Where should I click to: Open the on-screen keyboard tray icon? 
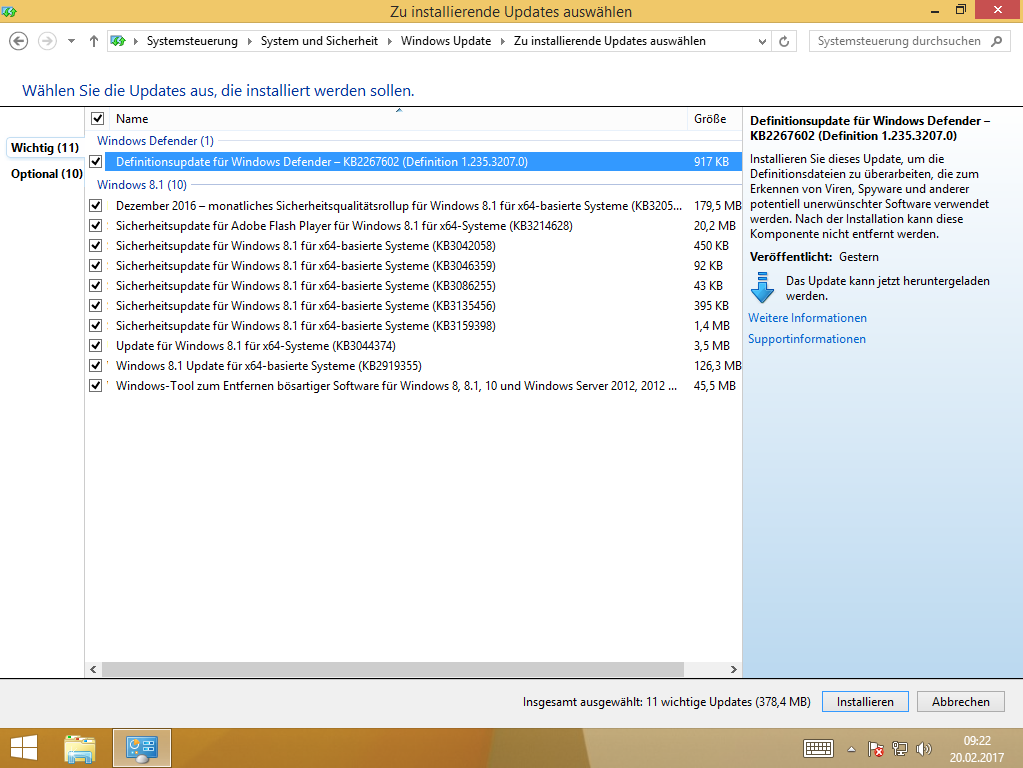818,749
